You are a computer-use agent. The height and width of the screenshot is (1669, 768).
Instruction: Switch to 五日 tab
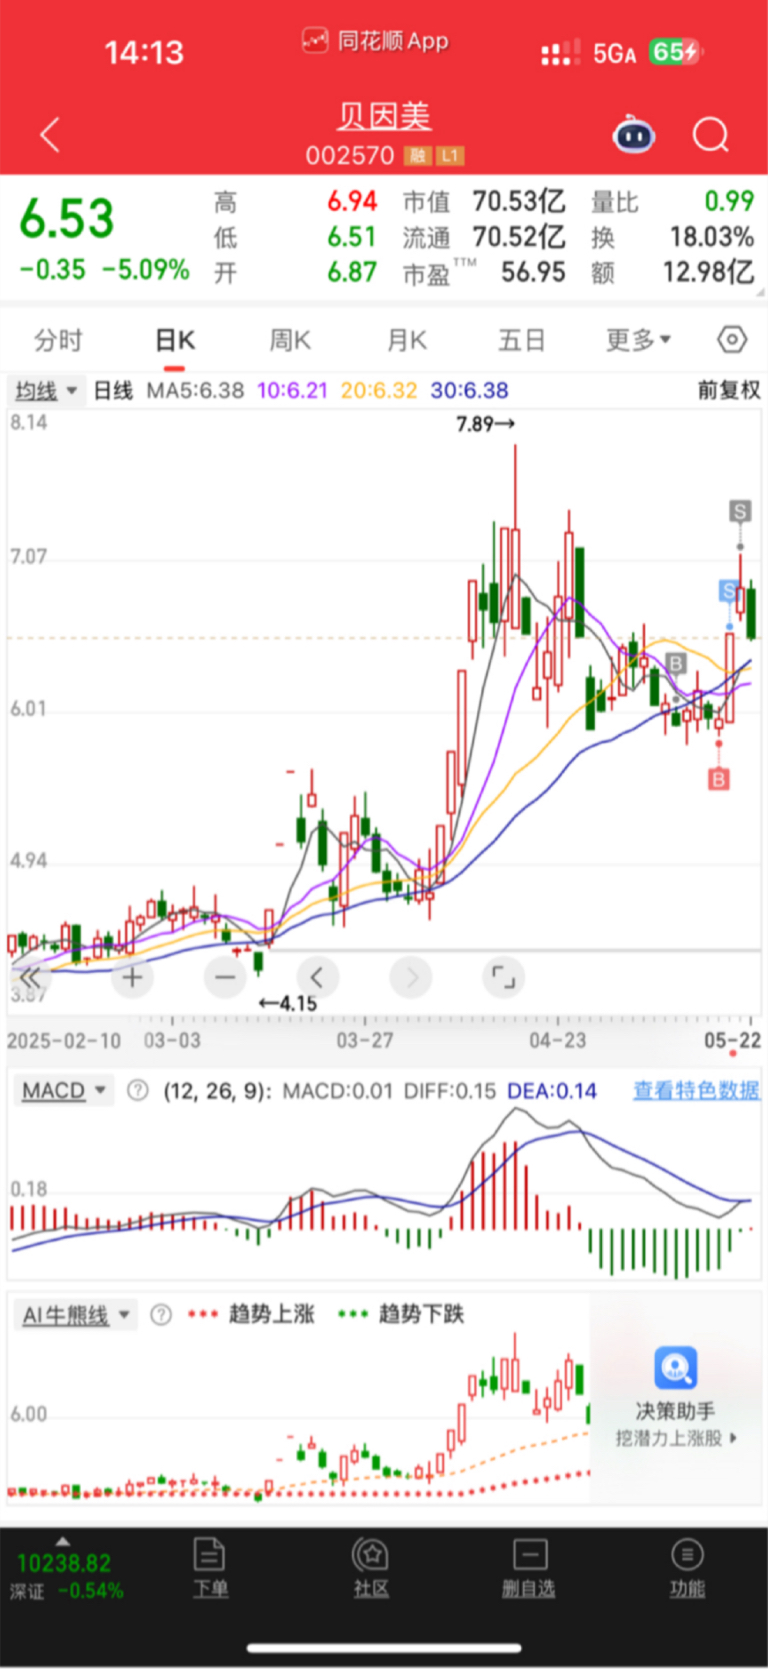pyautogui.click(x=522, y=340)
